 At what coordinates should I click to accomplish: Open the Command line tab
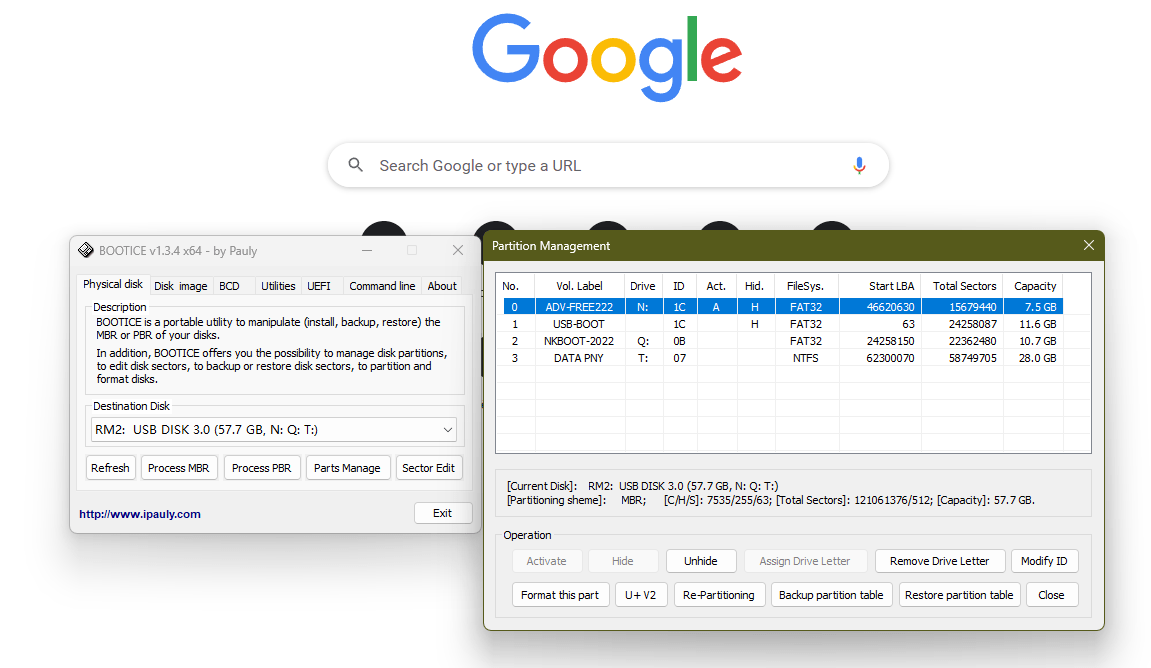[x=381, y=286]
